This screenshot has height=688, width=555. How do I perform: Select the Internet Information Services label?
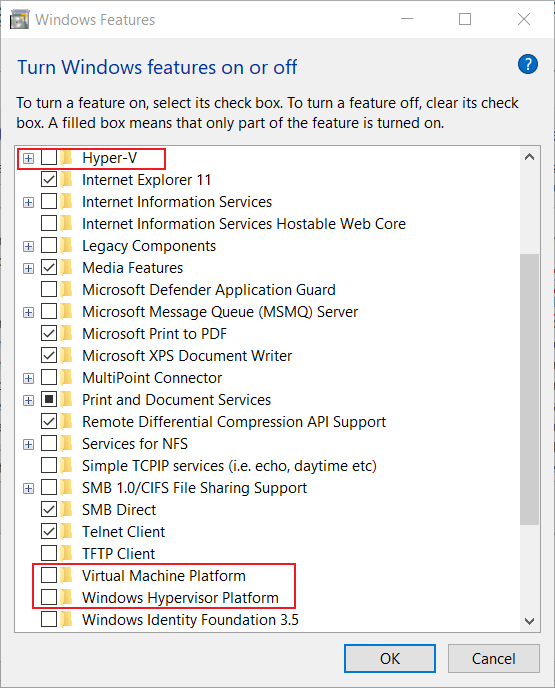coord(177,202)
